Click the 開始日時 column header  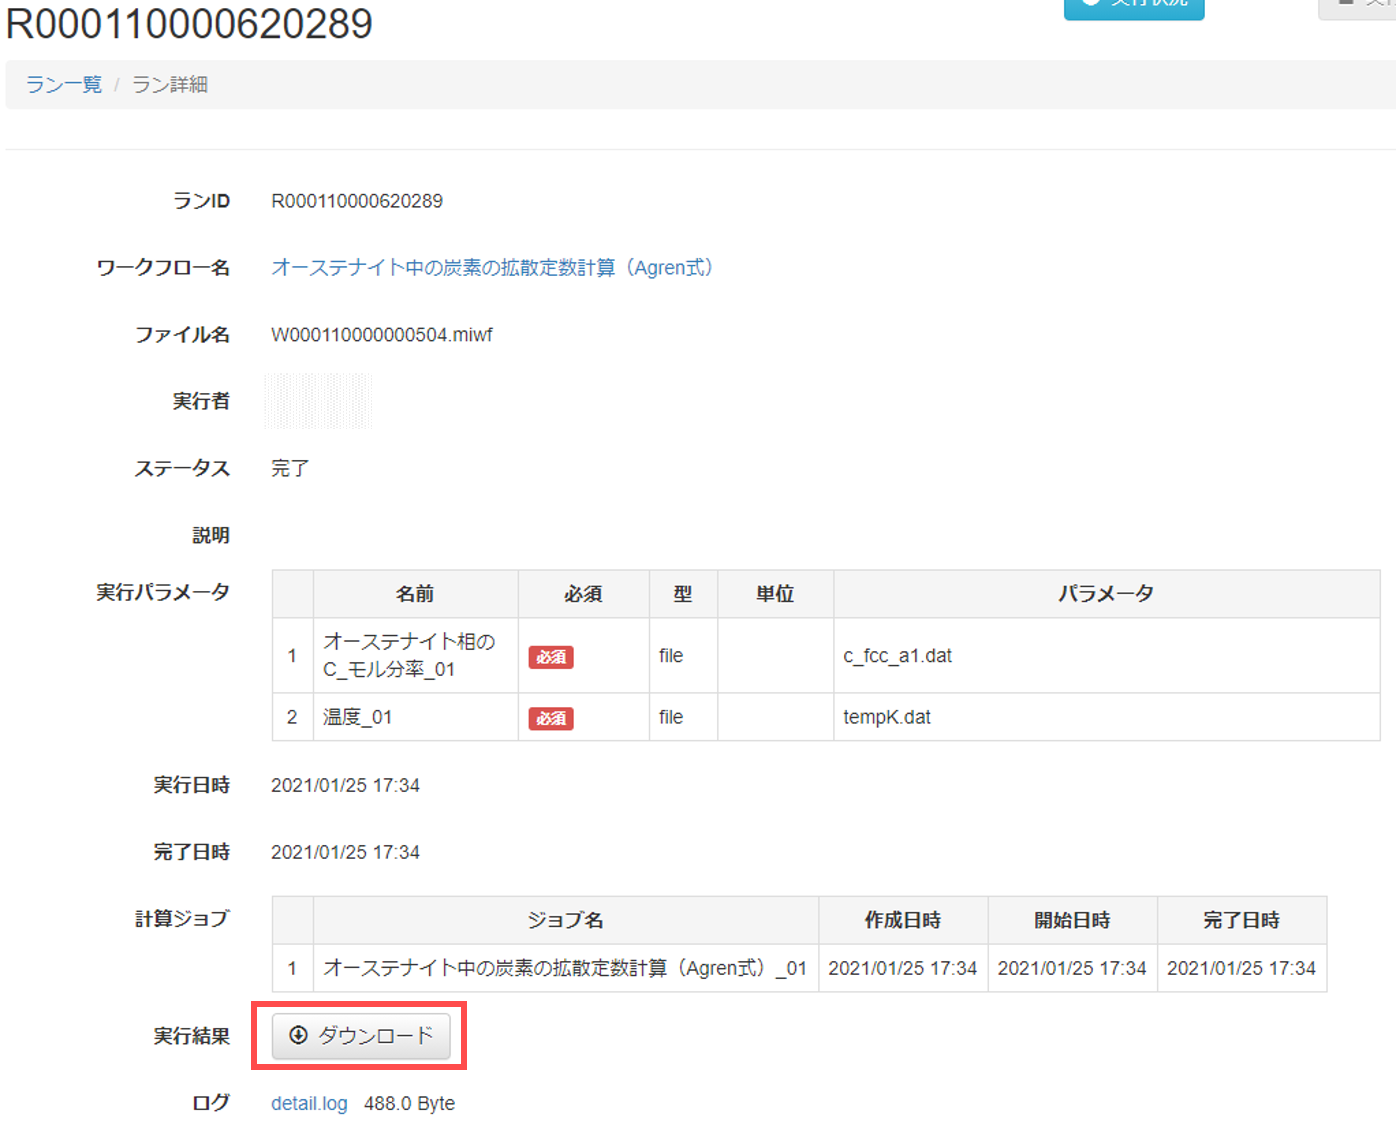[1072, 920]
